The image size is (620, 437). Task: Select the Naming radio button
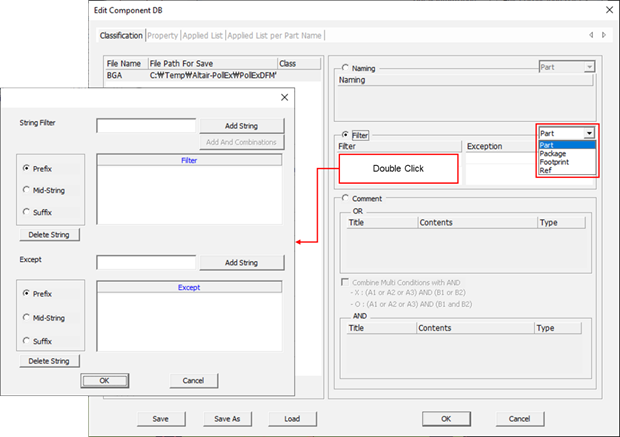pyautogui.click(x=347, y=67)
